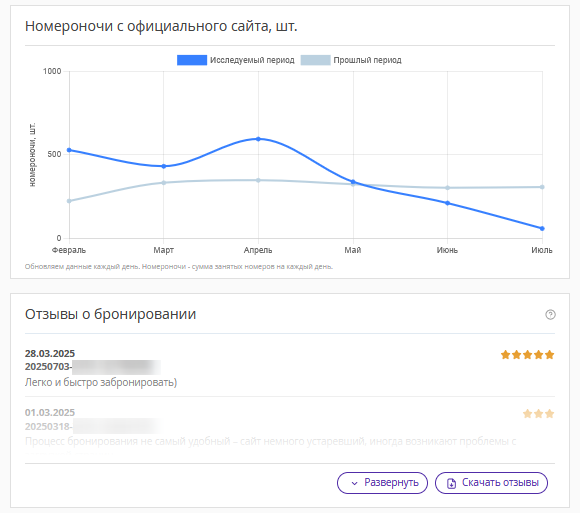580x513 pixels.
Task: Download reviews via Скачать отзывы button
Action: pyautogui.click(x=491, y=483)
